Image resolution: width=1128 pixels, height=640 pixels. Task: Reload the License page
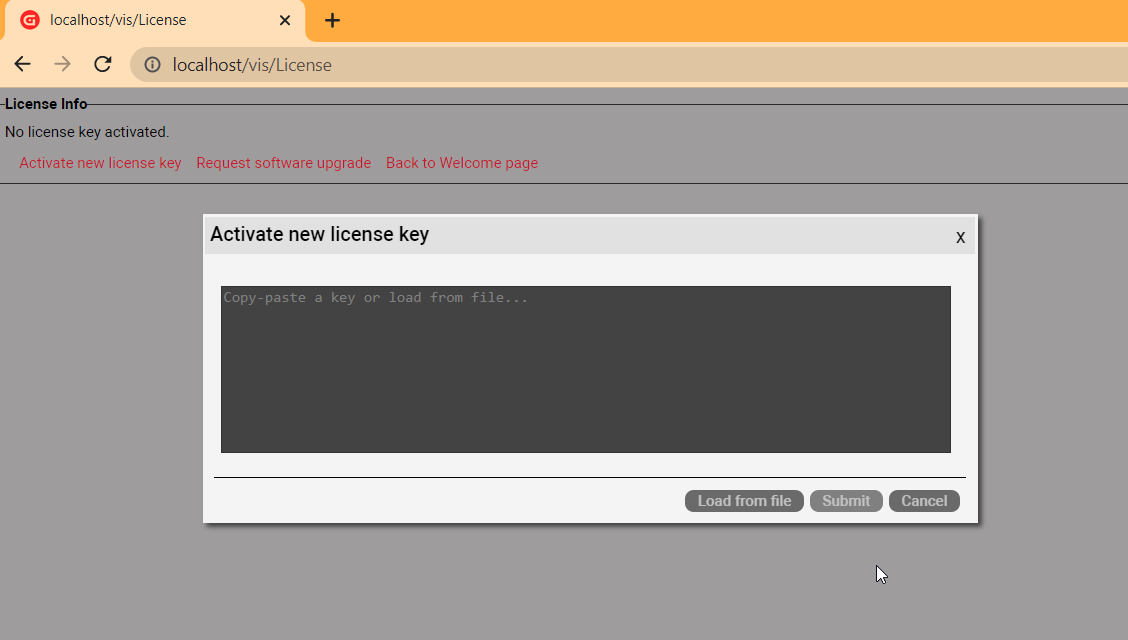(102, 64)
